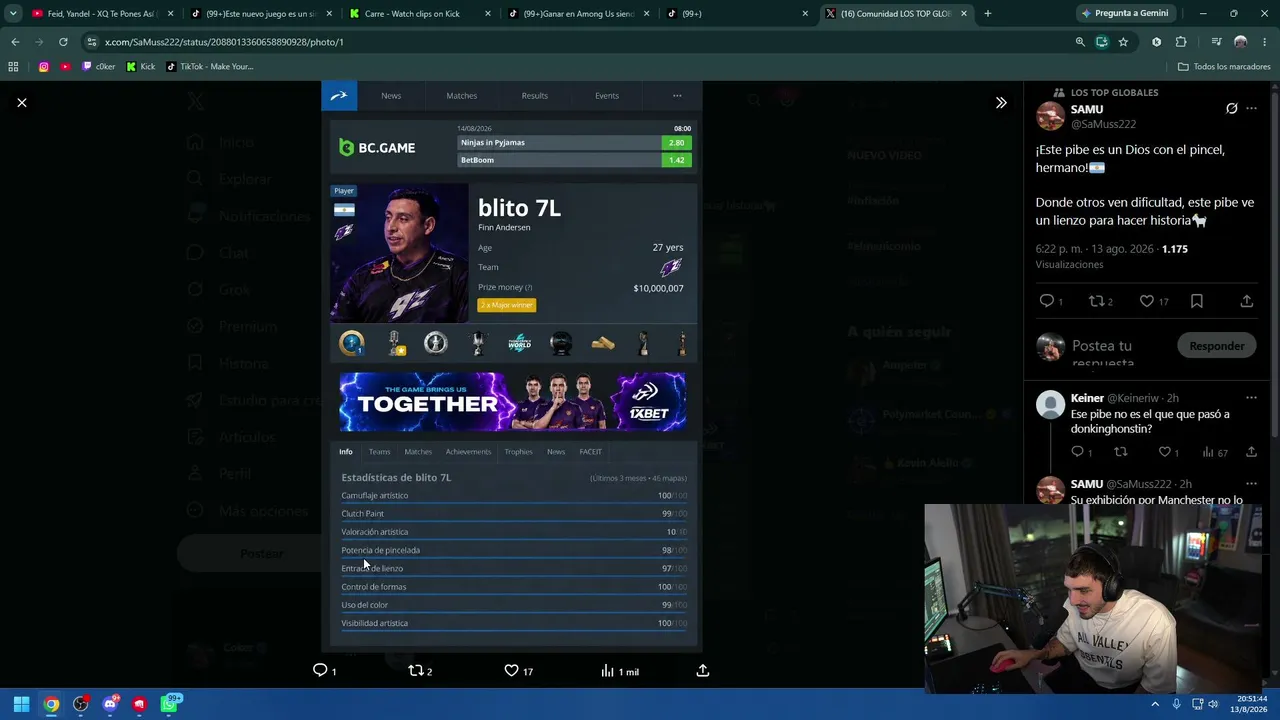The image size is (1280, 720).
Task: Open the 'Todos los marcadores' folder
Action: pos(1225,67)
